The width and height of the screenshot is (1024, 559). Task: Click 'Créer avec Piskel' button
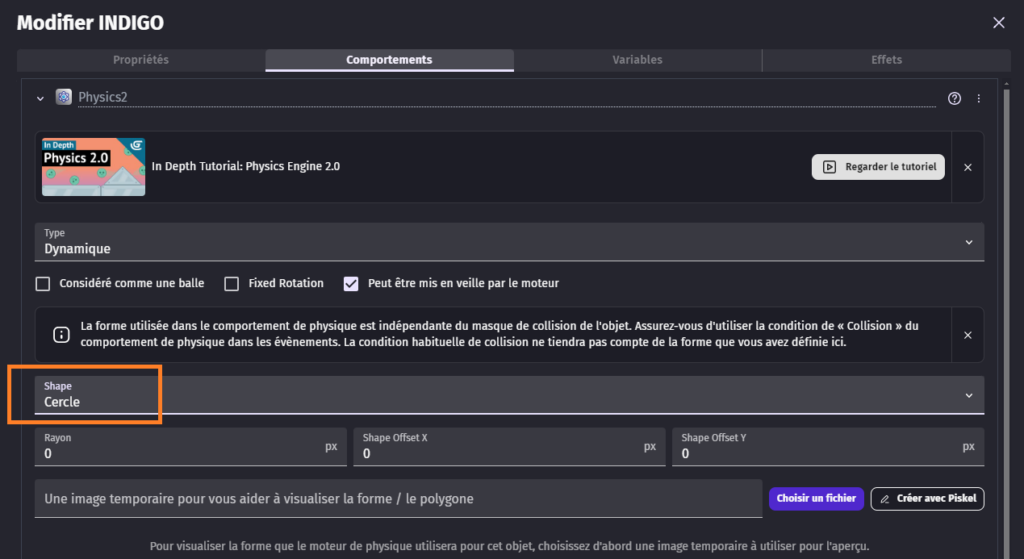click(x=927, y=498)
